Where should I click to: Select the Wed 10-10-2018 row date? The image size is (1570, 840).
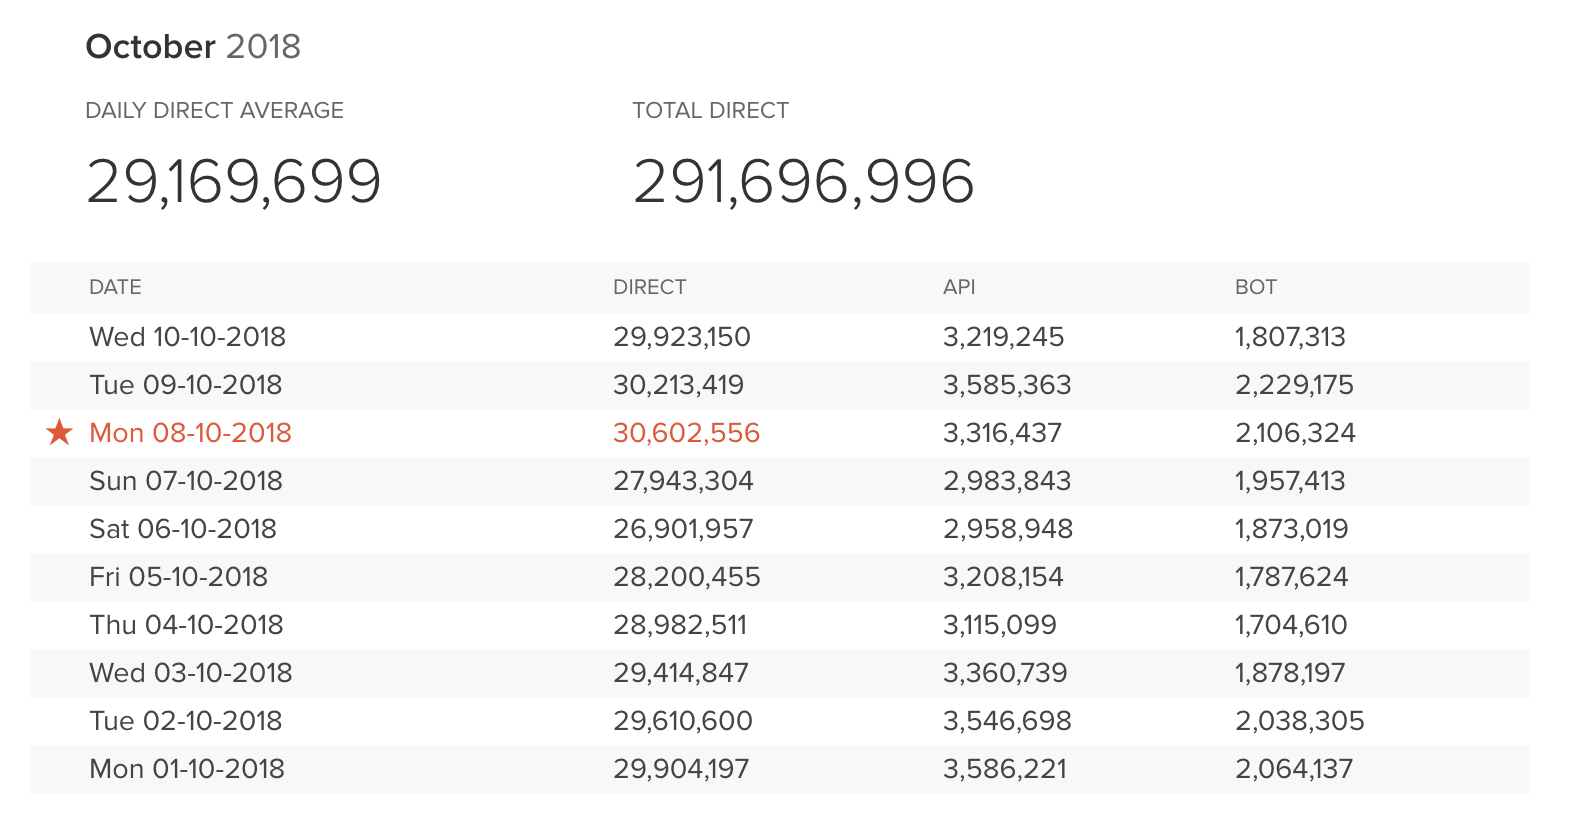click(187, 337)
